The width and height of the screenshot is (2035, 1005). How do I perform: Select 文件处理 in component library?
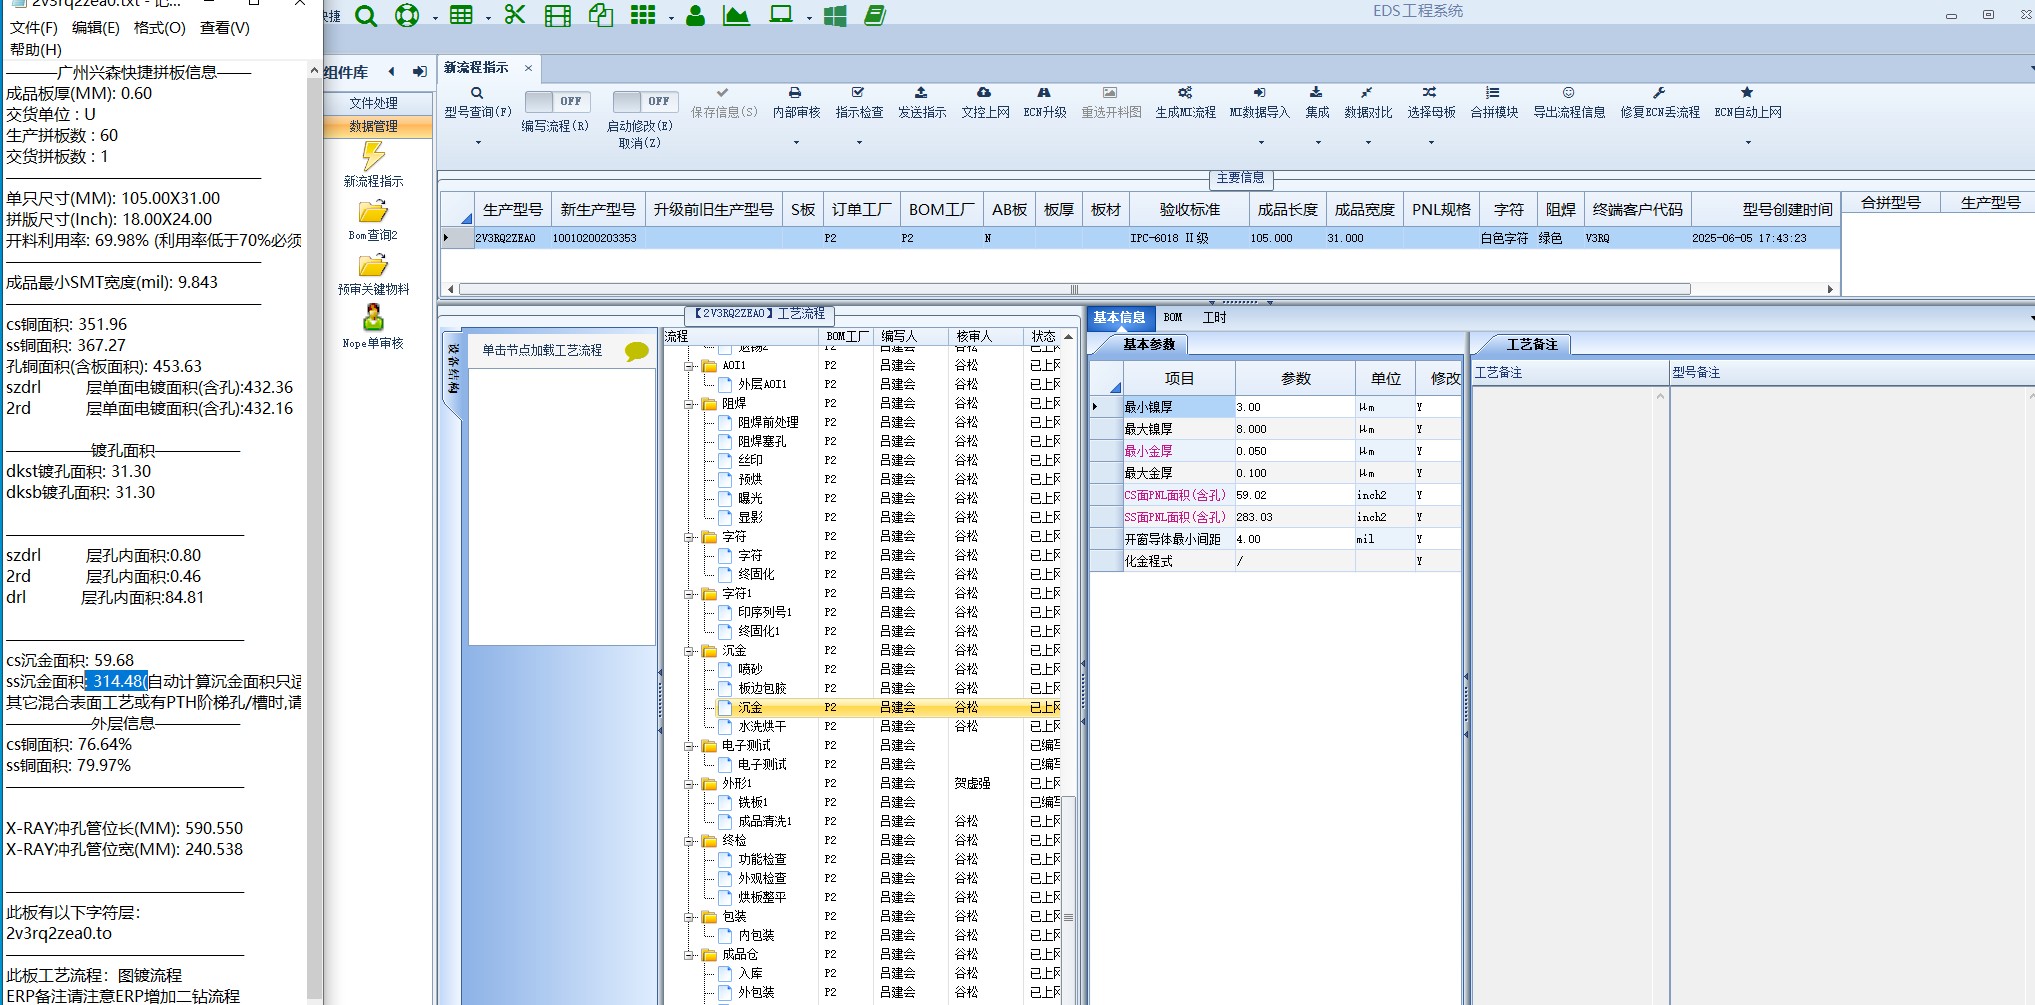374,103
